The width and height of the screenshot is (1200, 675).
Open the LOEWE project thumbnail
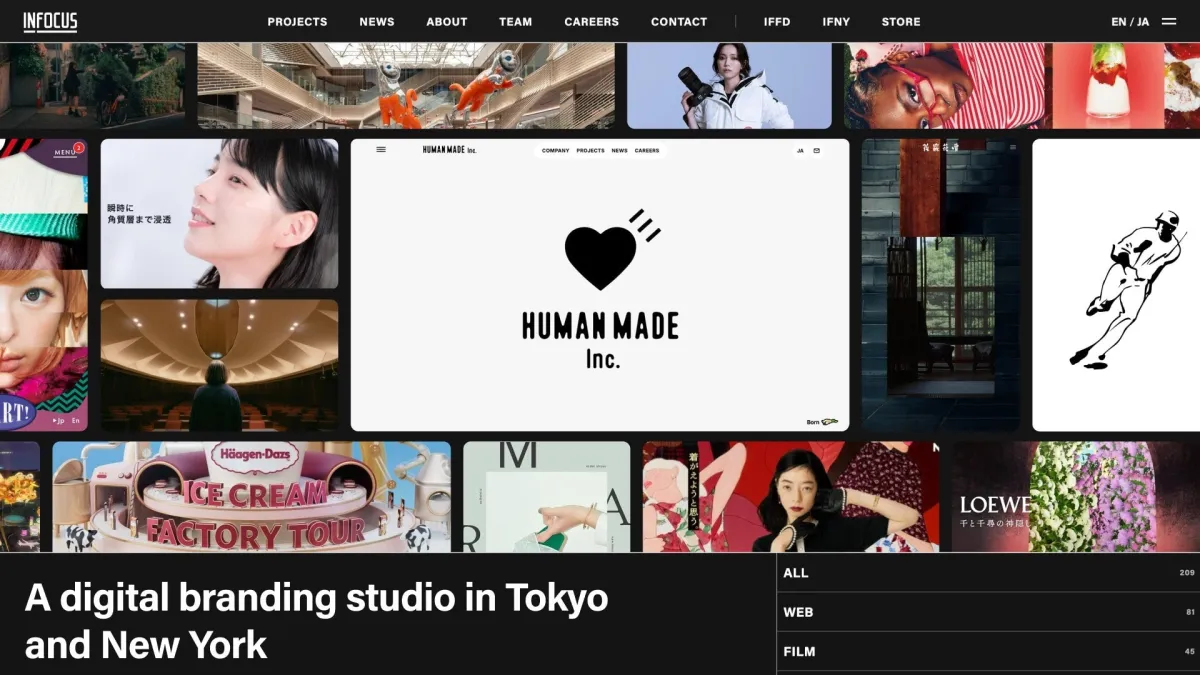tap(1075, 497)
